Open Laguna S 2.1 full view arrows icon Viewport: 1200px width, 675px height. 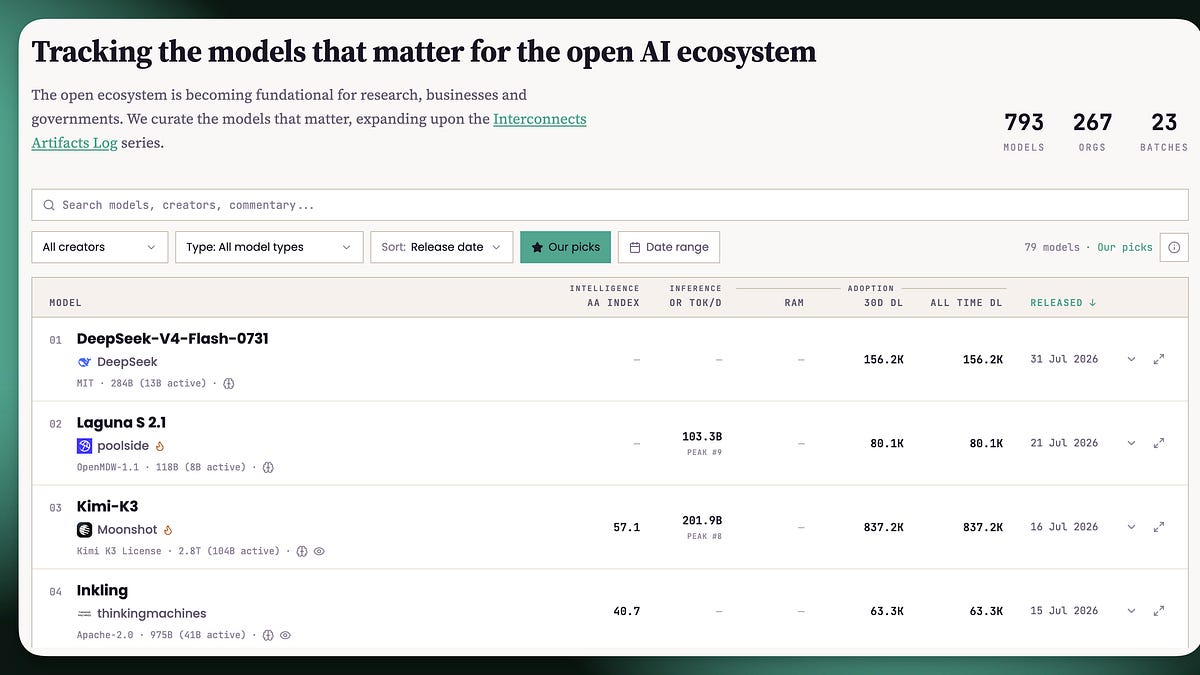coord(1159,443)
